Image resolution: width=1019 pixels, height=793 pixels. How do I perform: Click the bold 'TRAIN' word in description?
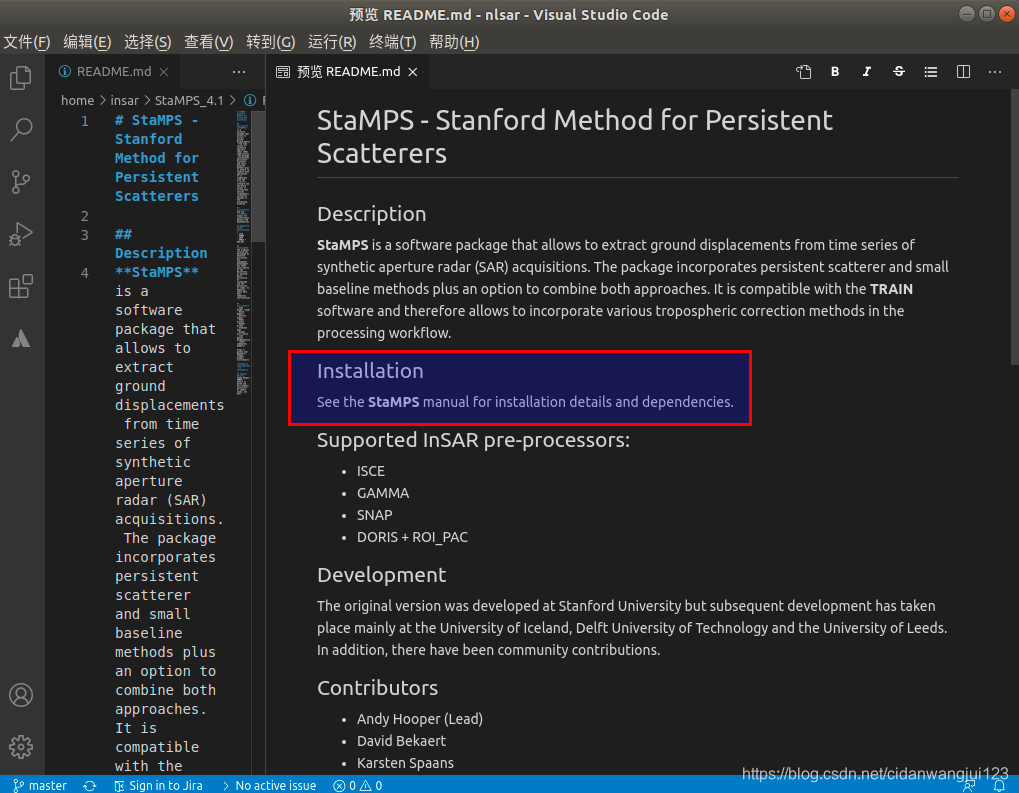pyautogui.click(x=891, y=289)
